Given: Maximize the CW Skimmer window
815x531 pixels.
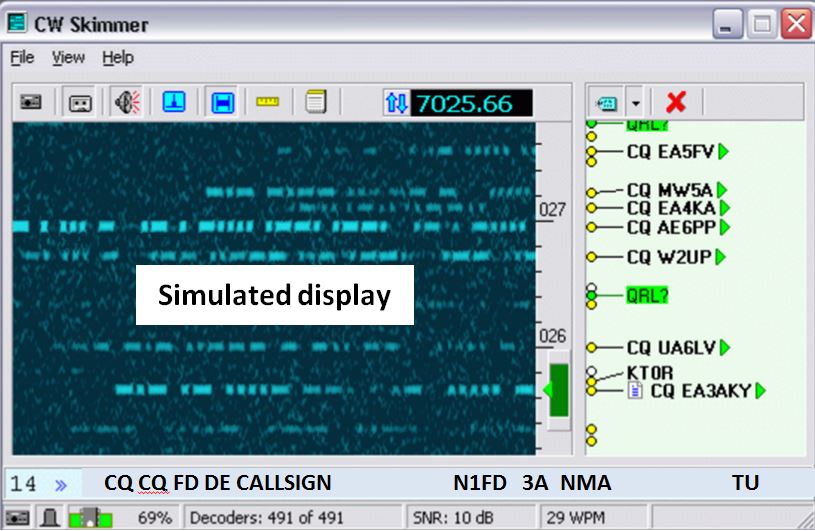Looking at the screenshot, I should 762,24.
